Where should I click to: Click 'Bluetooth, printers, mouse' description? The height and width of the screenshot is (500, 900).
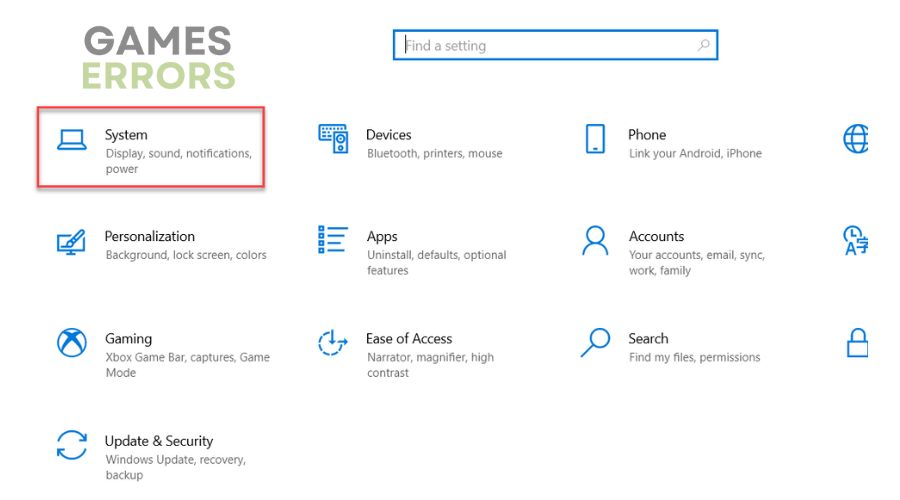coord(435,153)
